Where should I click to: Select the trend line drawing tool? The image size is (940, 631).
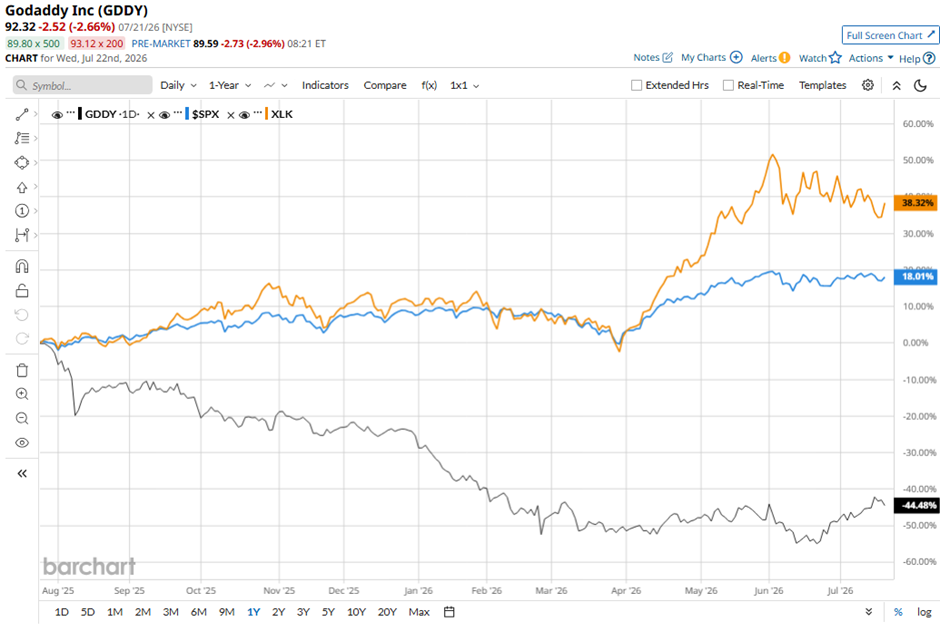pos(22,114)
